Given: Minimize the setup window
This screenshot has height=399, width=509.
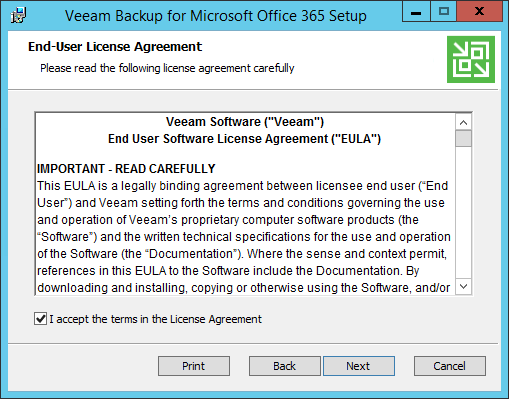Looking at the screenshot, I should pos(416,12).
